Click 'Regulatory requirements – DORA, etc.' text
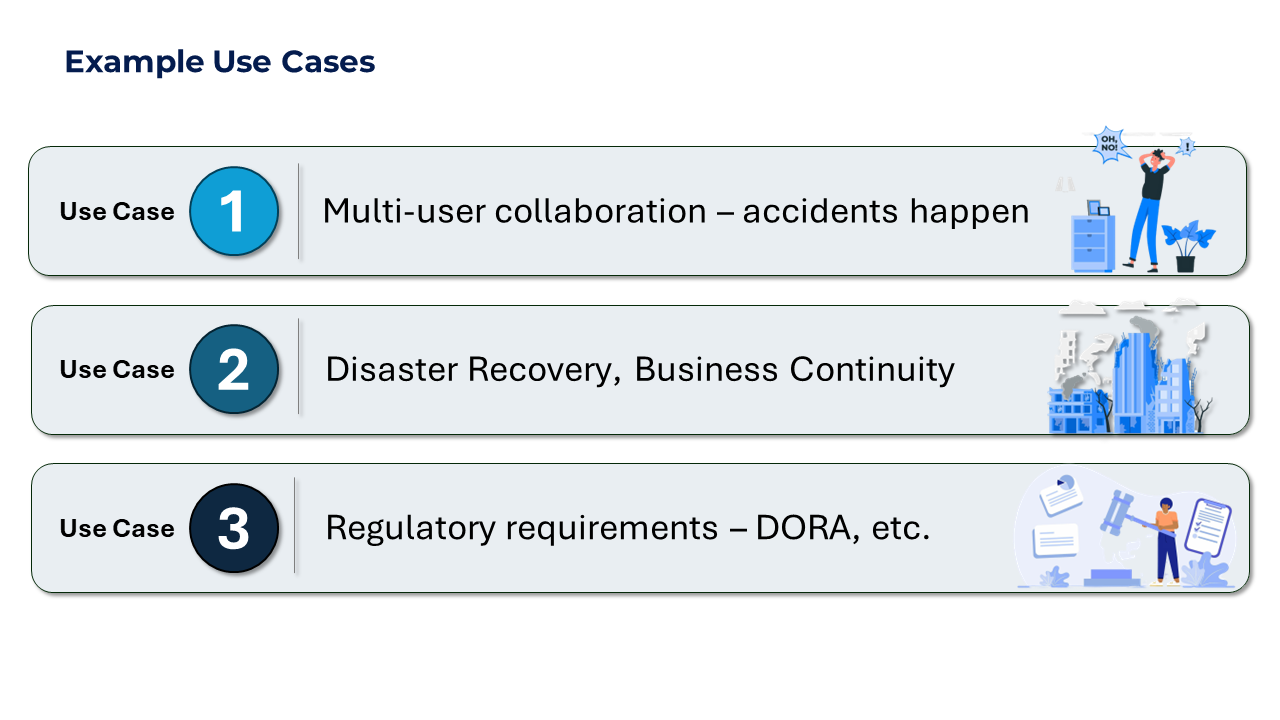Screen dimensions: 1280x720 [x=628, y=528]
